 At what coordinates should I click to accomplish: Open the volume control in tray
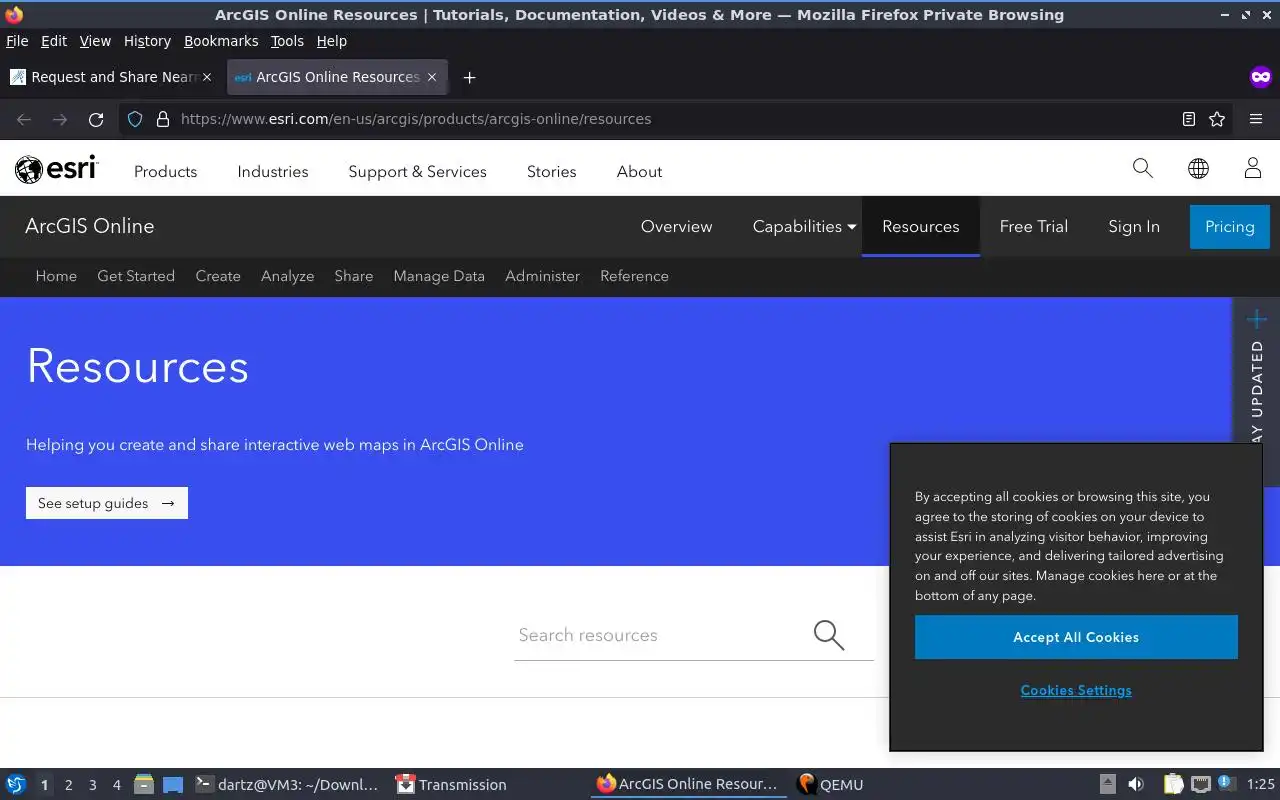(x=1136, y=784)
